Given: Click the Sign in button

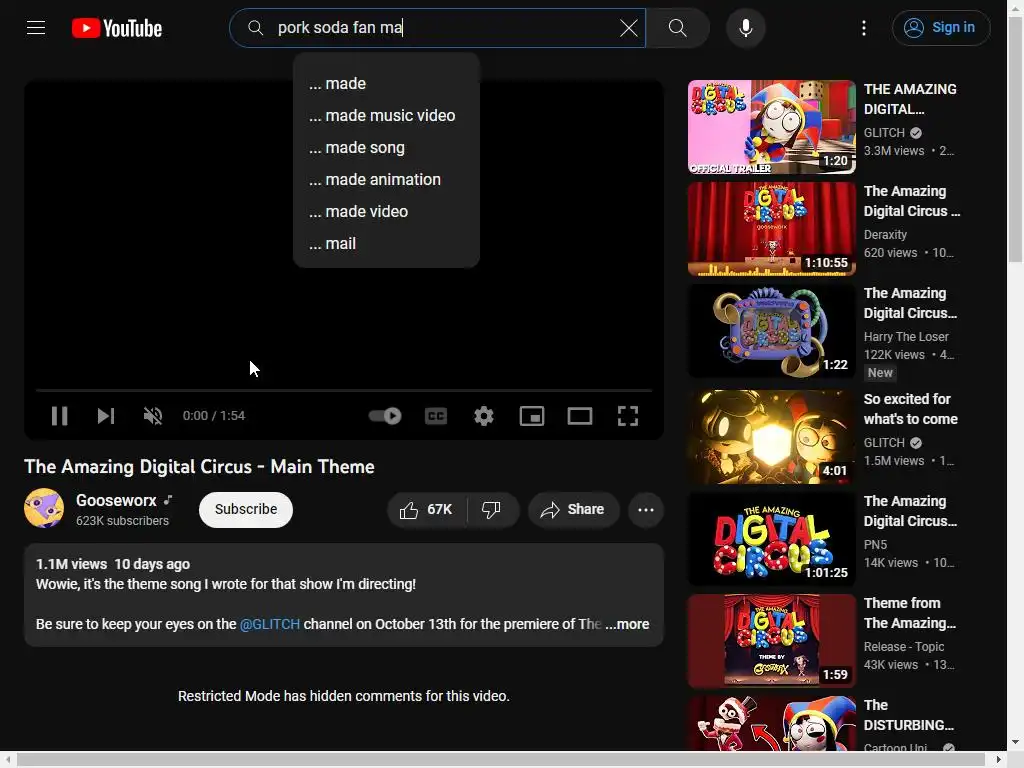Looking at the screenshot, I should [941, 28].
